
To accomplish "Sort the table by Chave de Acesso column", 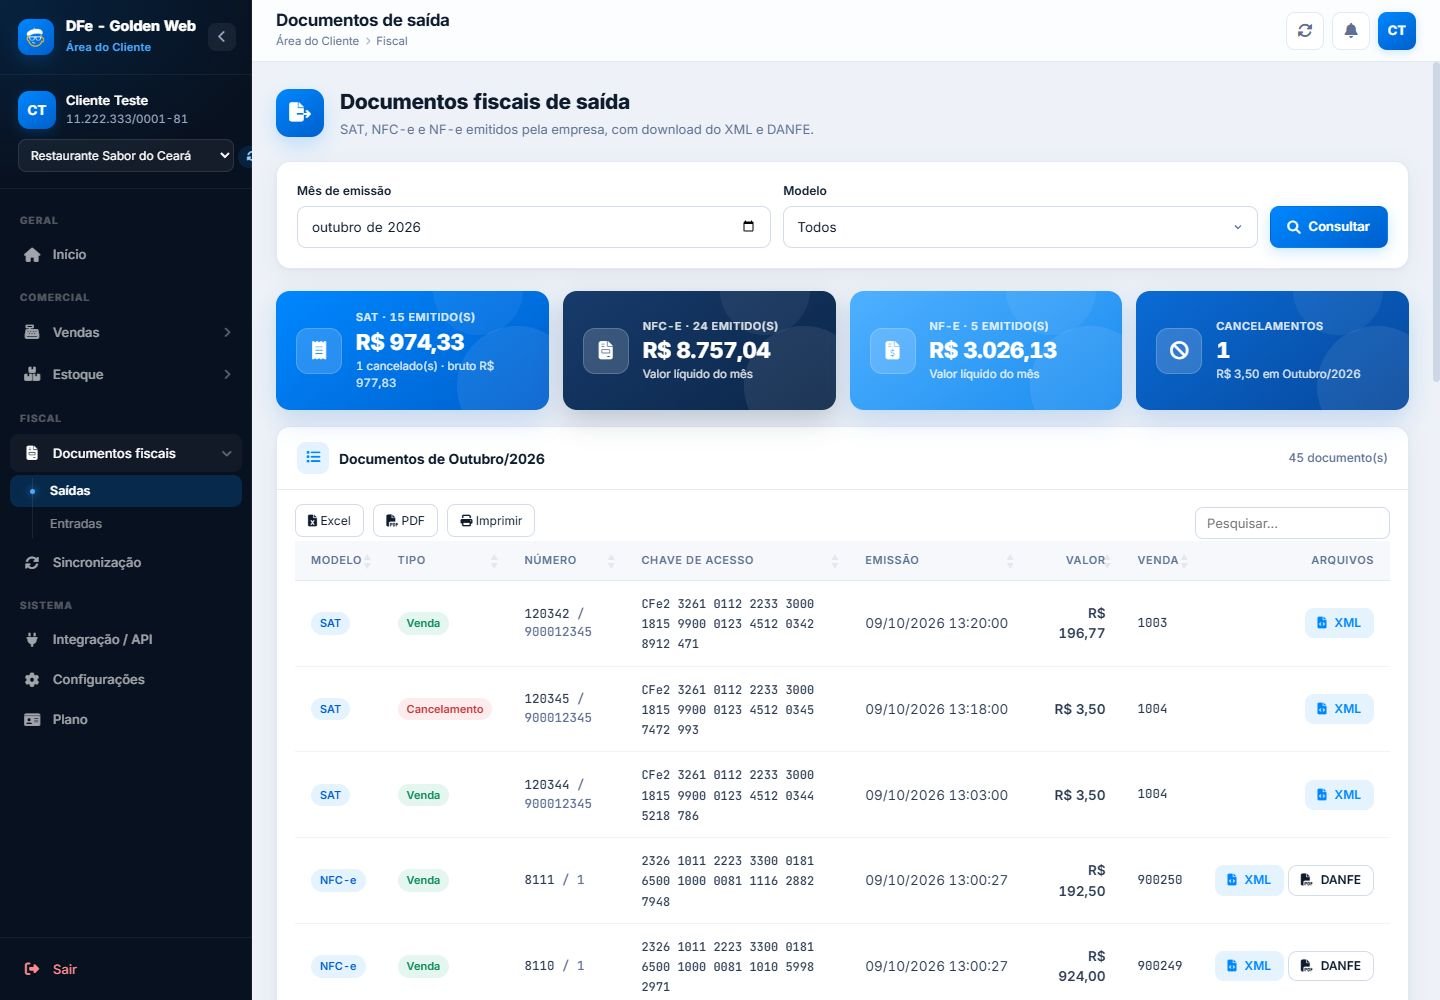I will coord(738,560).
